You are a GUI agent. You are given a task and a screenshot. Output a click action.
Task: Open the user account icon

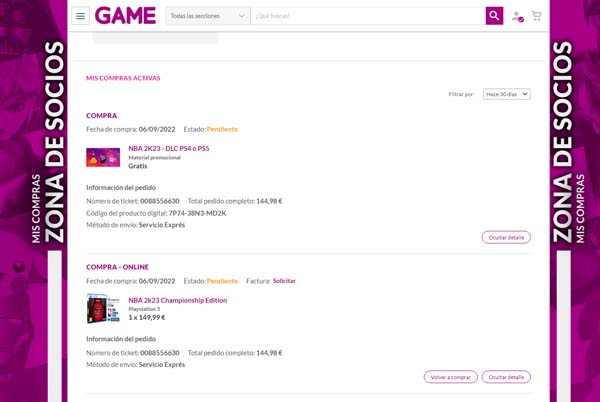click(517, 16)
